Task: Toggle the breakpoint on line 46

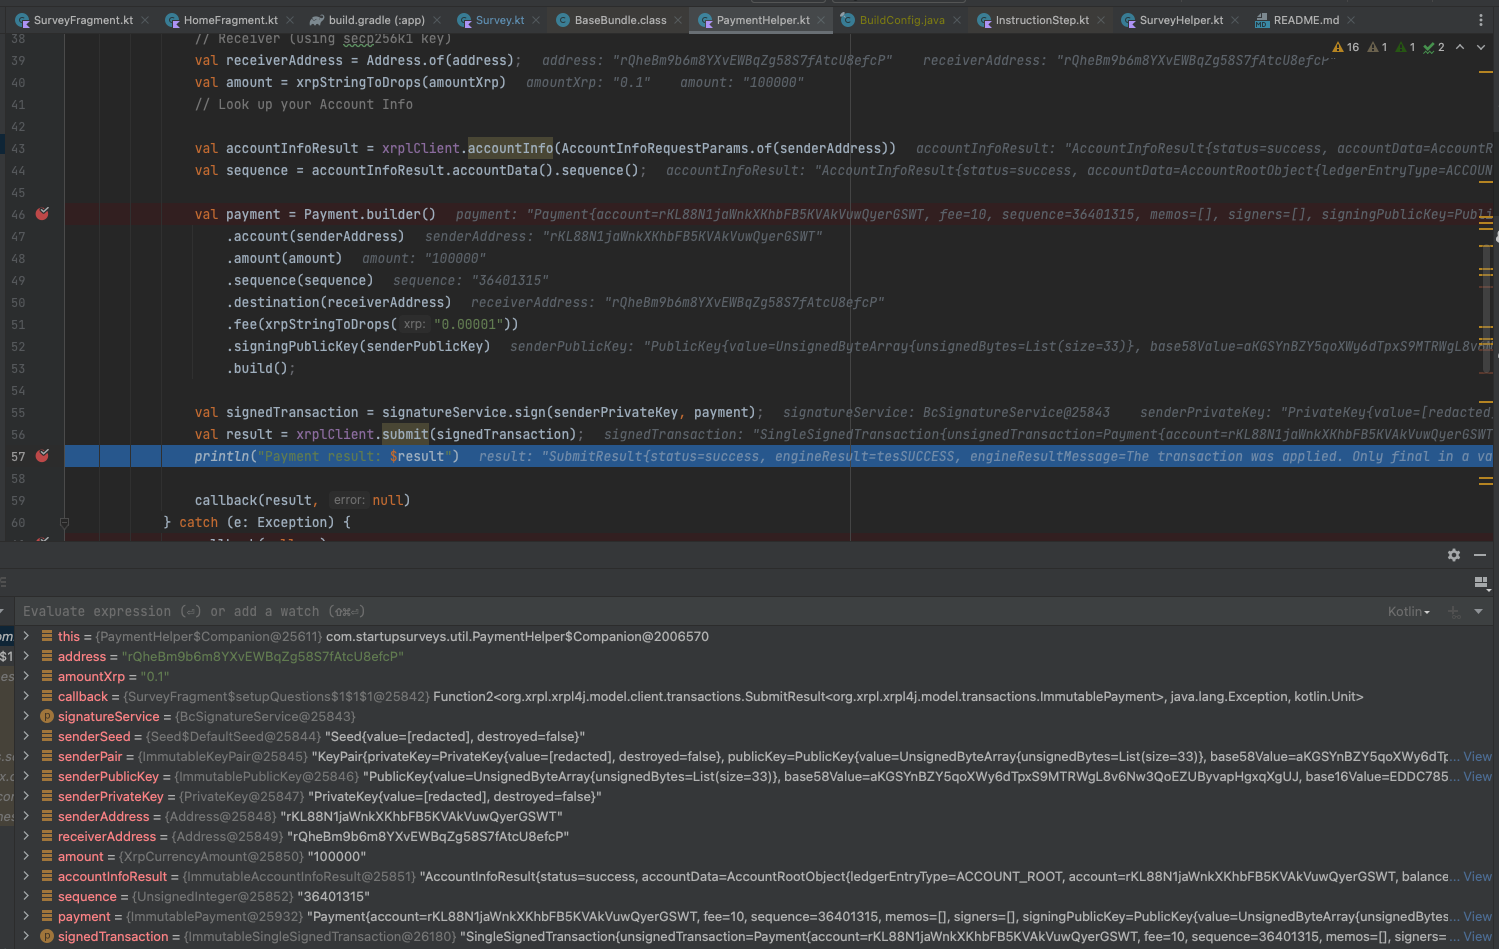Action: (x=43, y=214)
